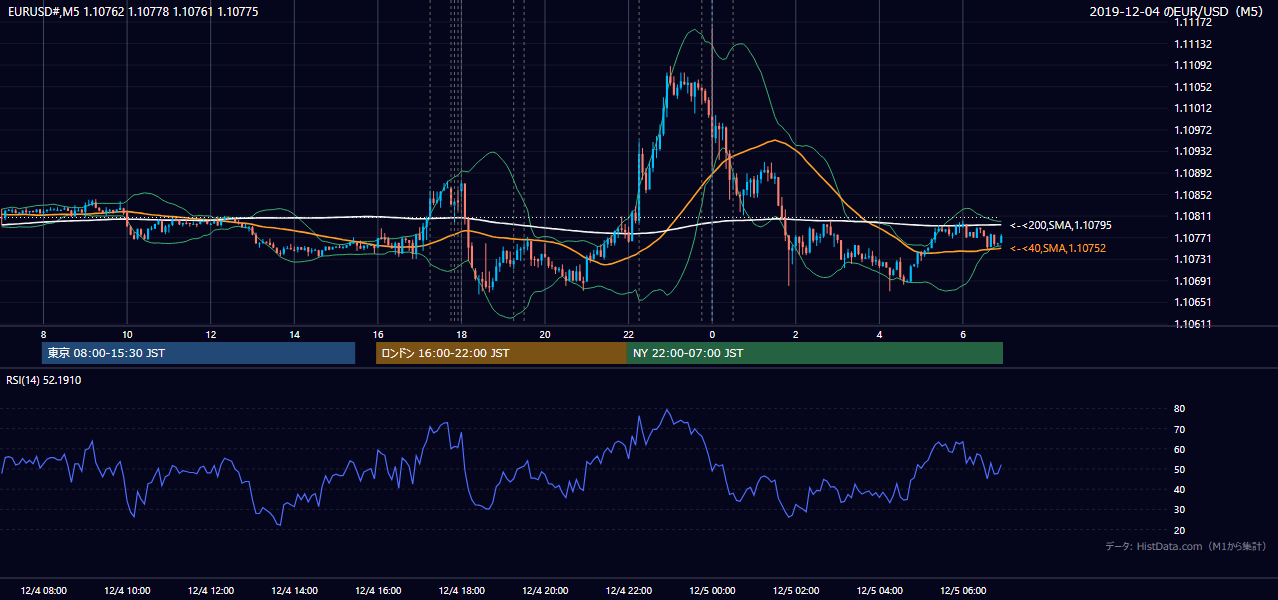The height and width of the screenshot is (600, 1278).
Task: Click price axis value 1.10651
Action: pyautogui.click(x=1193, y=303)
